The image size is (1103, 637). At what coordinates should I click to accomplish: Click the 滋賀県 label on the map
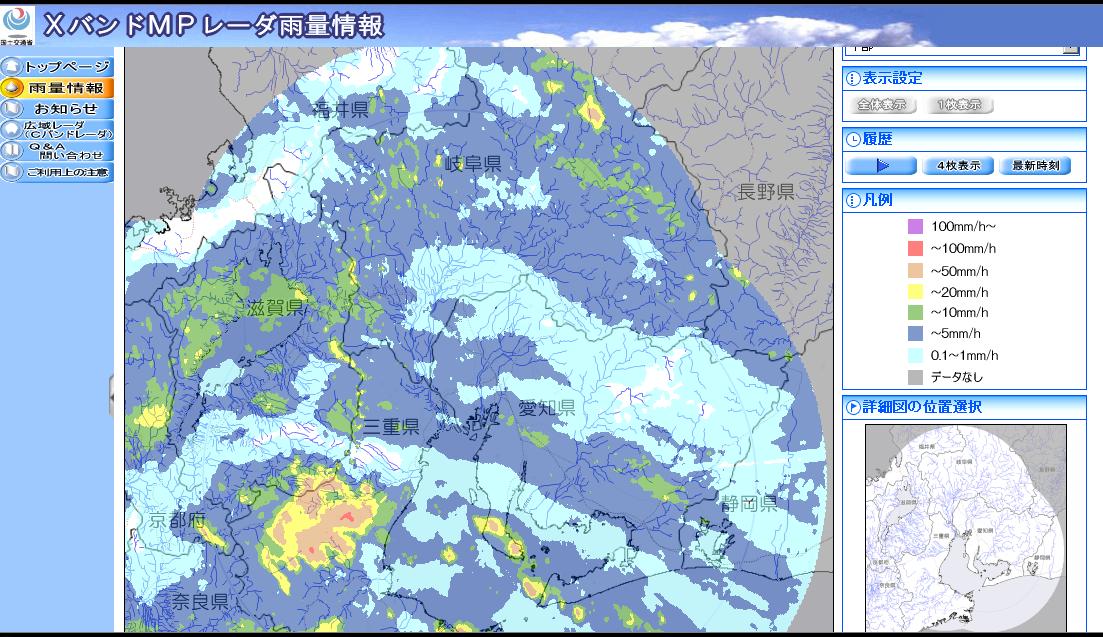[274, 307]
